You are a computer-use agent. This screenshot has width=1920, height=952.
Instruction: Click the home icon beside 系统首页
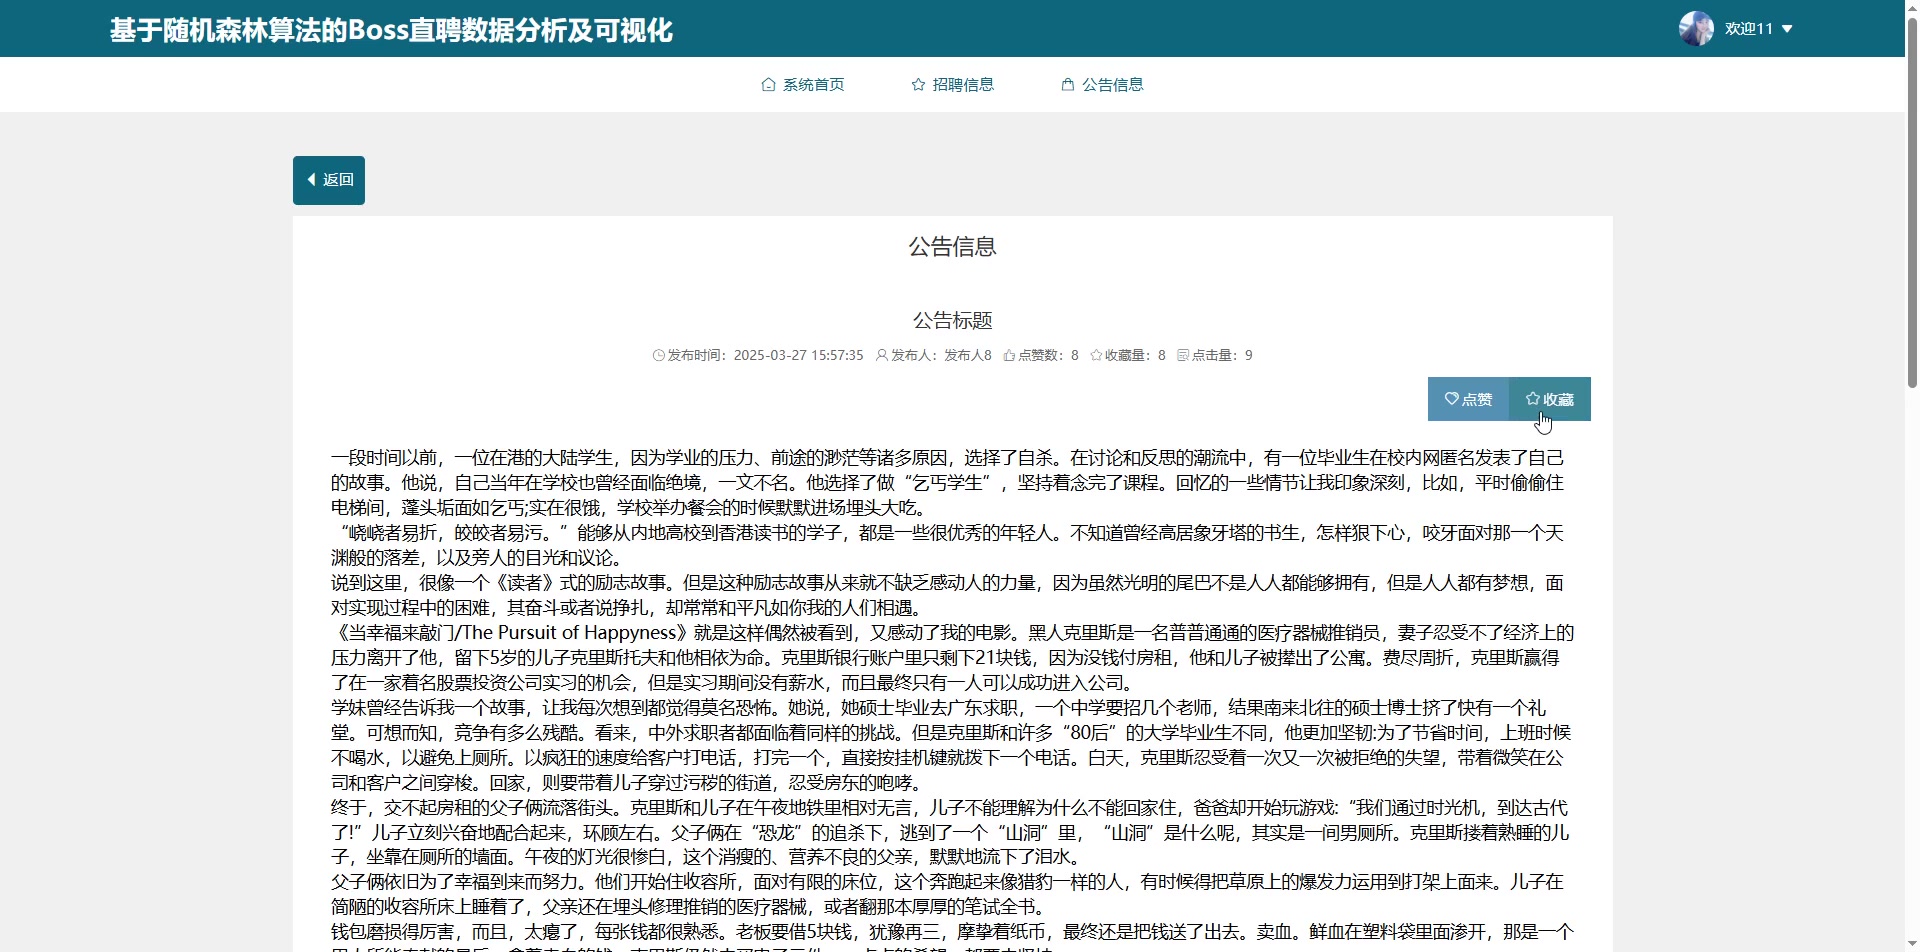pyautogui.click(x=767, y=85)
